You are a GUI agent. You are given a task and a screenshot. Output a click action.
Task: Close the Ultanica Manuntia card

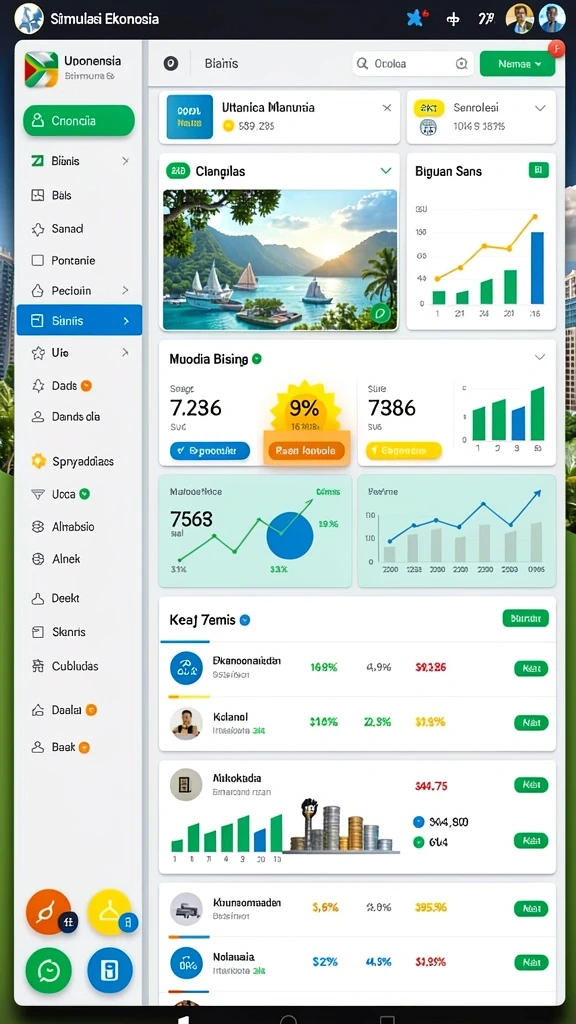click(x=387, y=108)
